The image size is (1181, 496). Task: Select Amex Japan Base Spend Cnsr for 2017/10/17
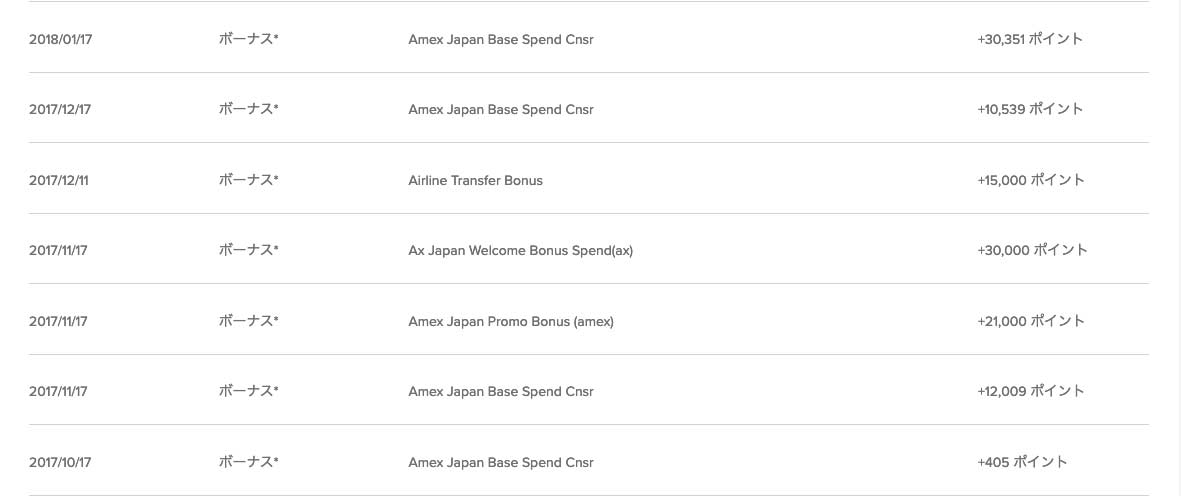click(500, 462)
